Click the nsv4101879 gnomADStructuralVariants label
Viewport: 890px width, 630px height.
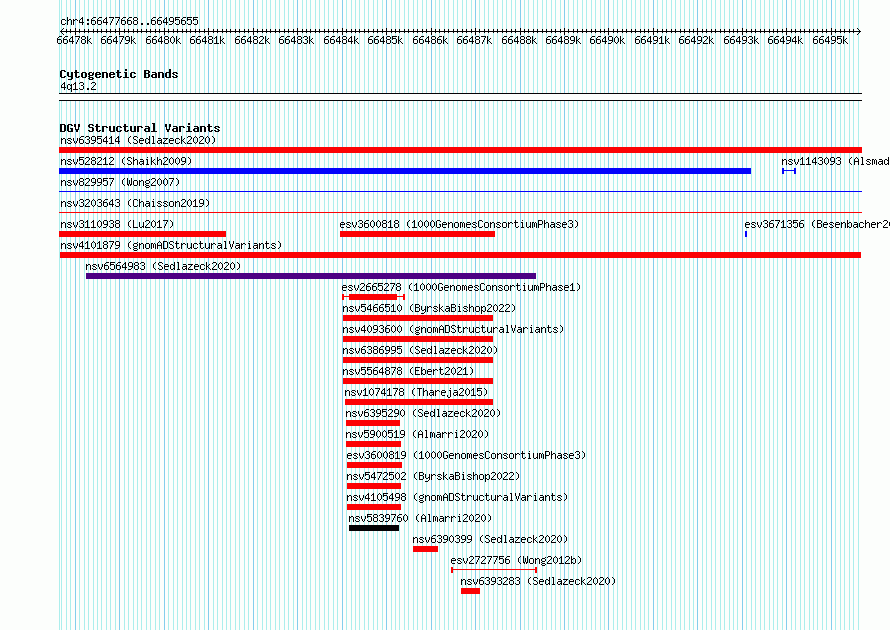point(171,245)
